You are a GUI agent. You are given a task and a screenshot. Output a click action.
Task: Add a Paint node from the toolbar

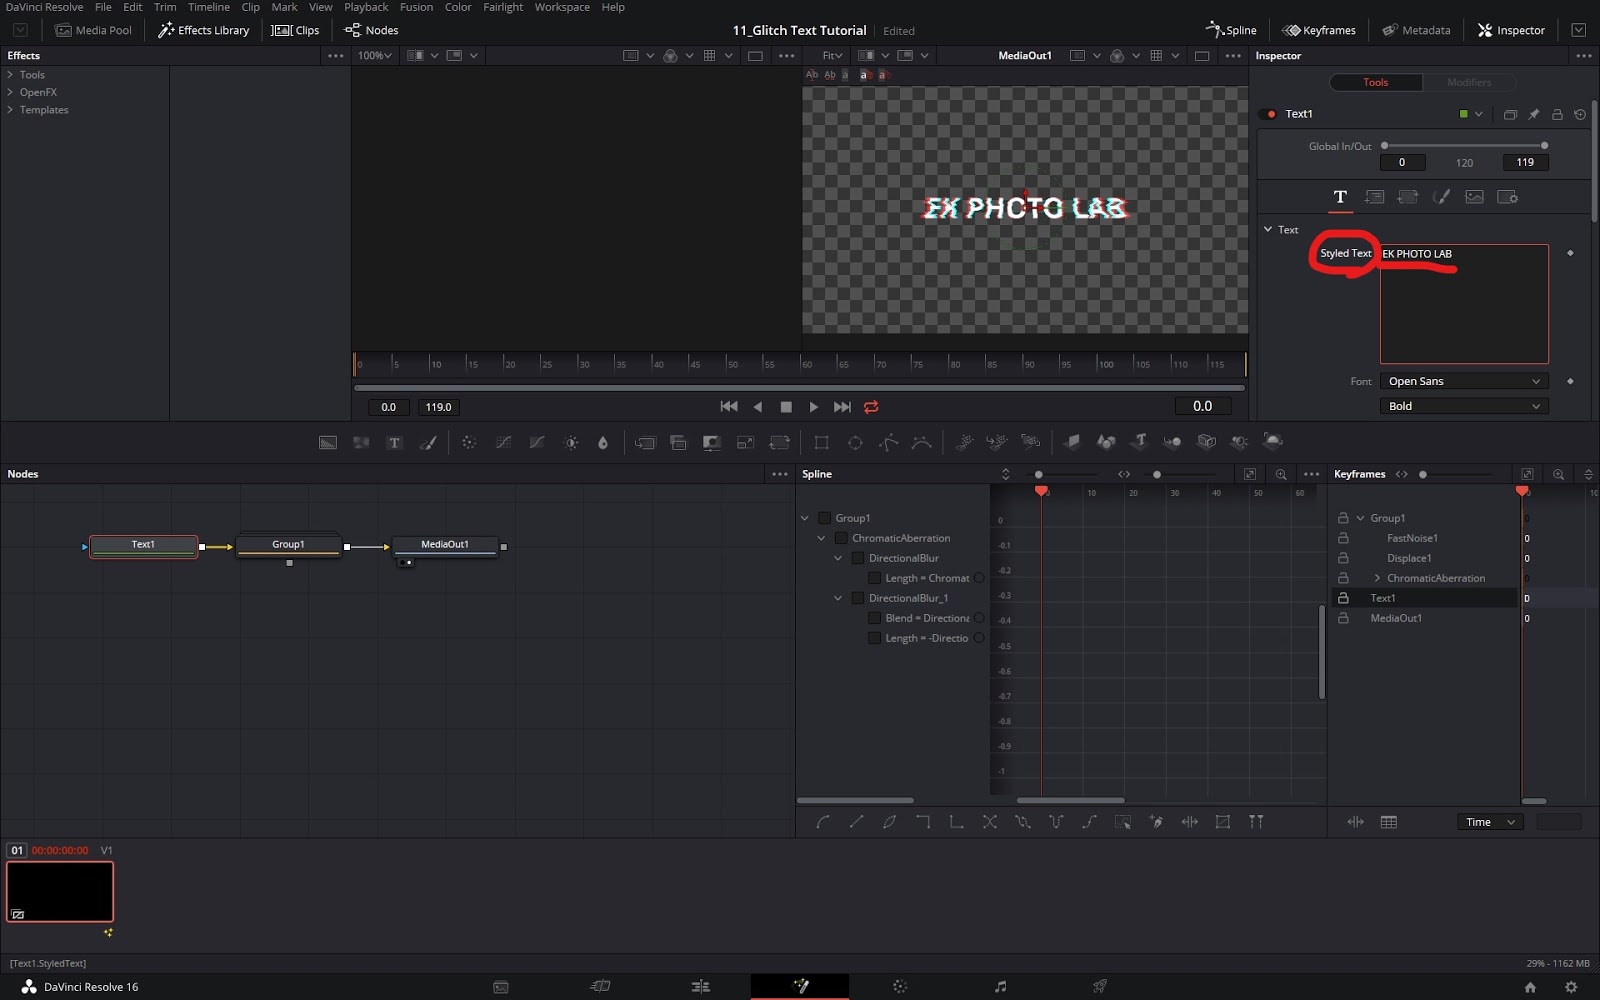coord(428,442)
